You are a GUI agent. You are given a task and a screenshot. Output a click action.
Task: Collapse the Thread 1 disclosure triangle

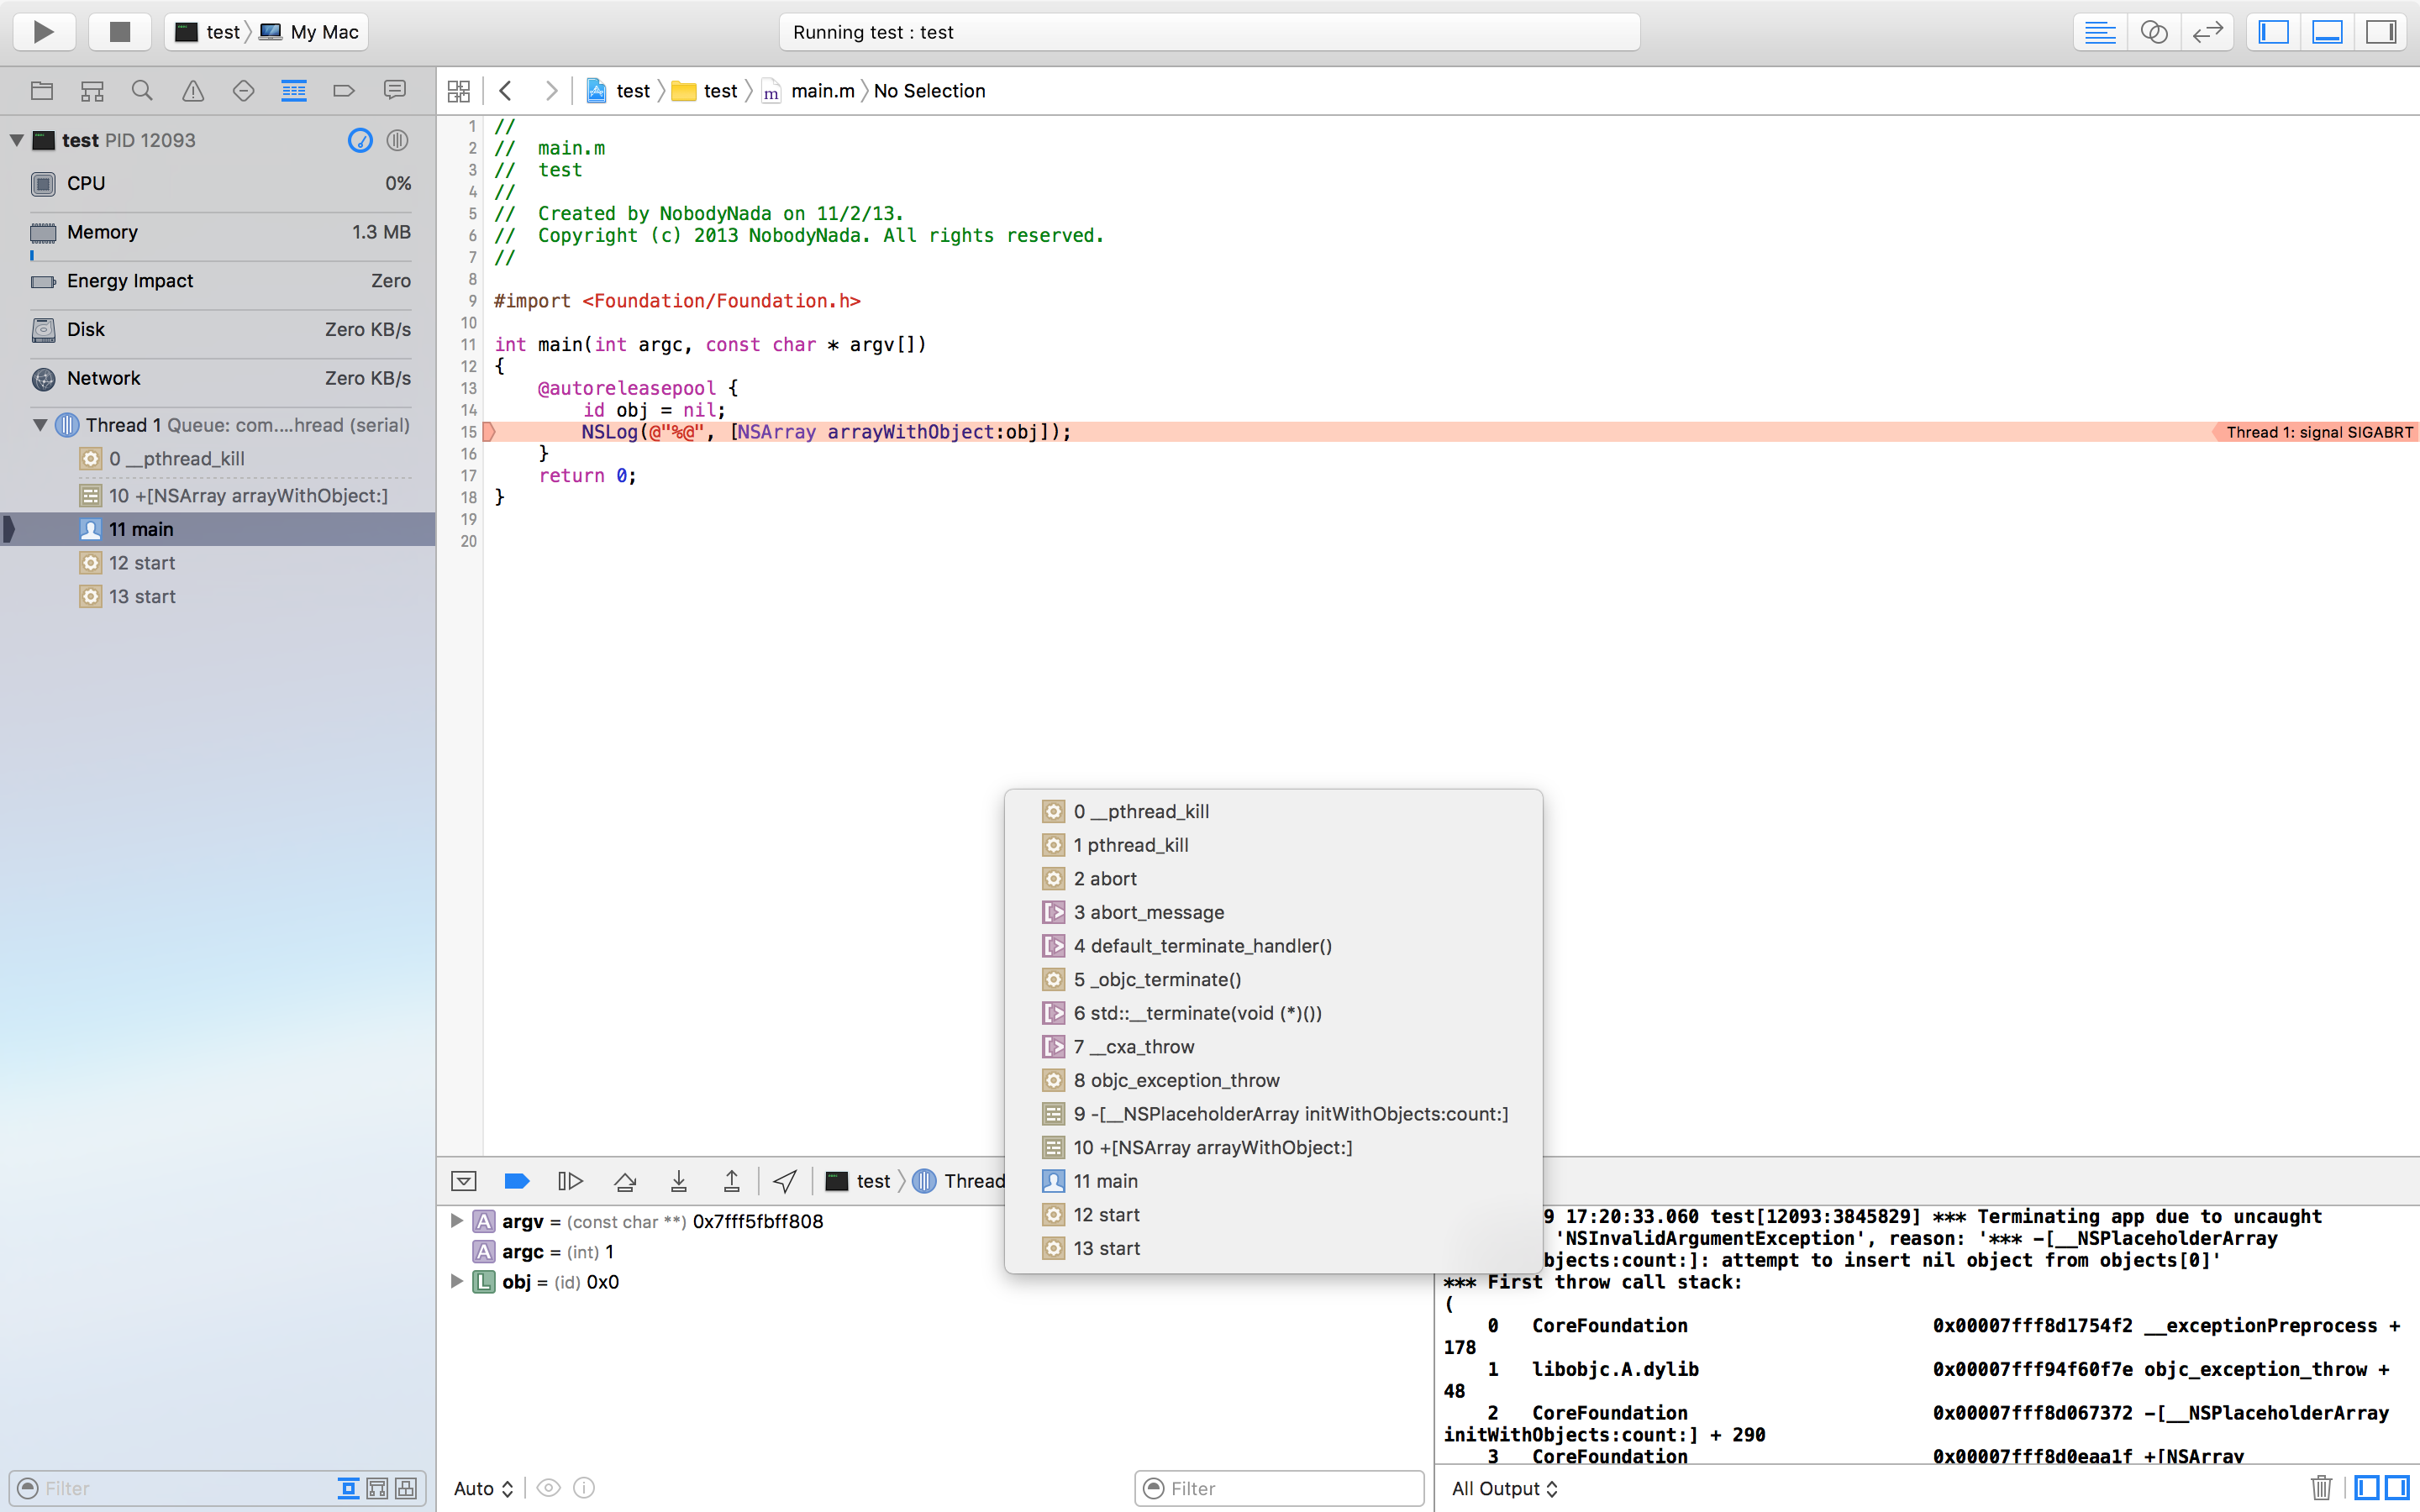(40, 425)
